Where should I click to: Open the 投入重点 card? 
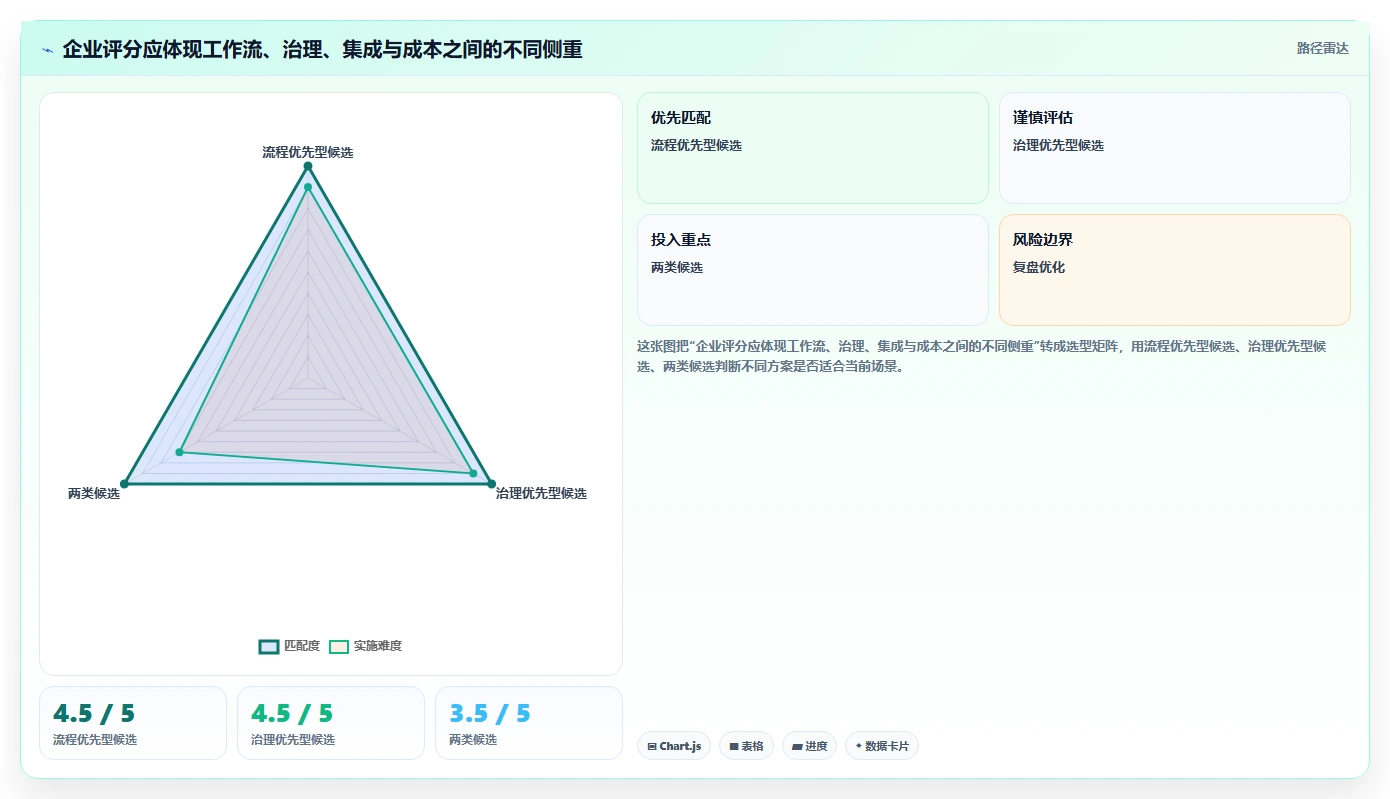pos(812,270)
